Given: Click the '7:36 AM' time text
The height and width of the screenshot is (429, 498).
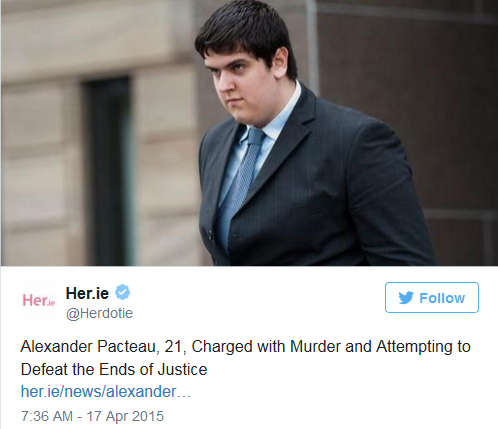Looking at the screenshot, I should click(47, 416).
